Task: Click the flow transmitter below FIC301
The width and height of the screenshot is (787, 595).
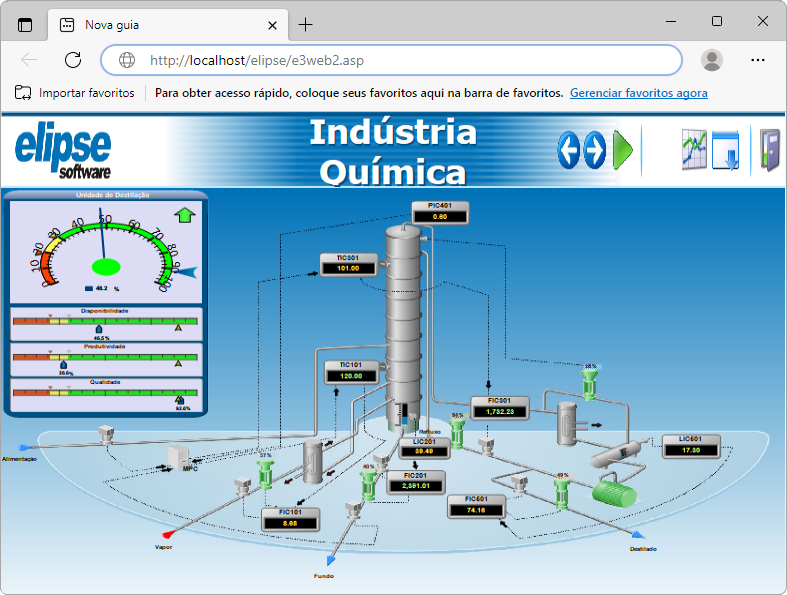Action: pyautogui.click(x=486, y=446)
